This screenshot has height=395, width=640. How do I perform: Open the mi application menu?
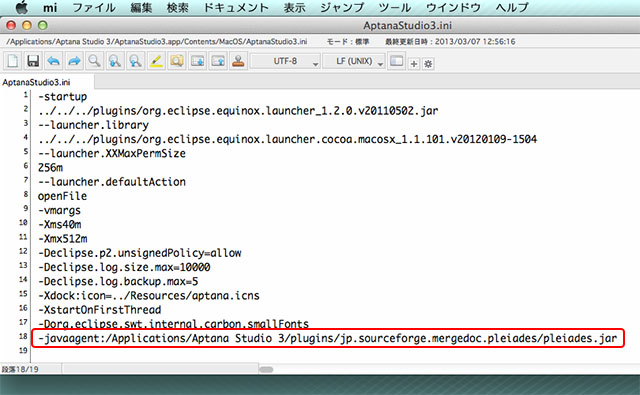(50, 7)
